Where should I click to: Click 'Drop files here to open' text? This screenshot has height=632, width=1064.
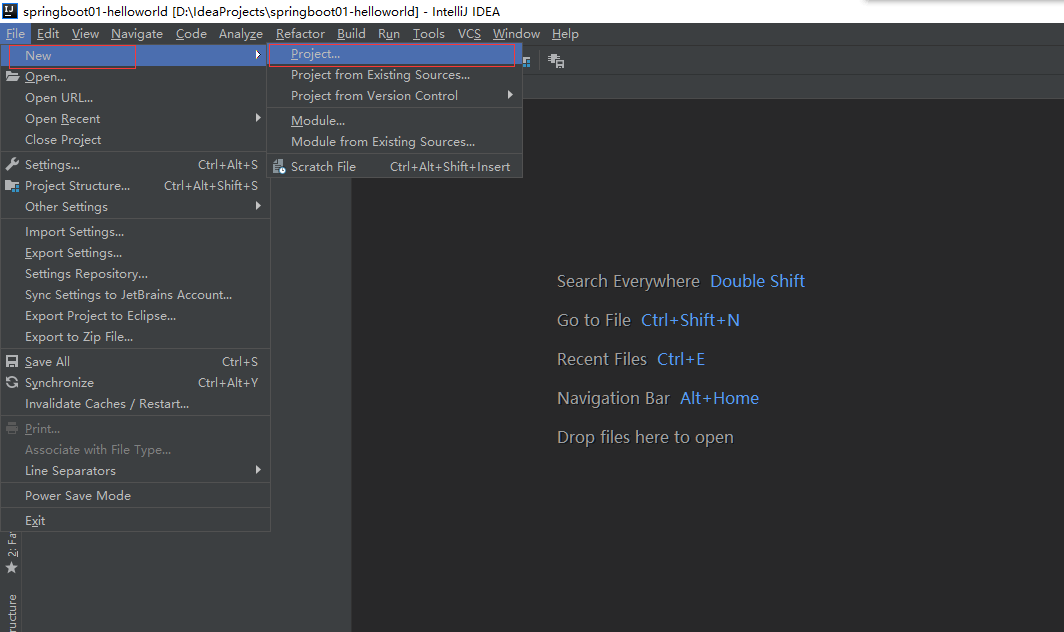645,438
